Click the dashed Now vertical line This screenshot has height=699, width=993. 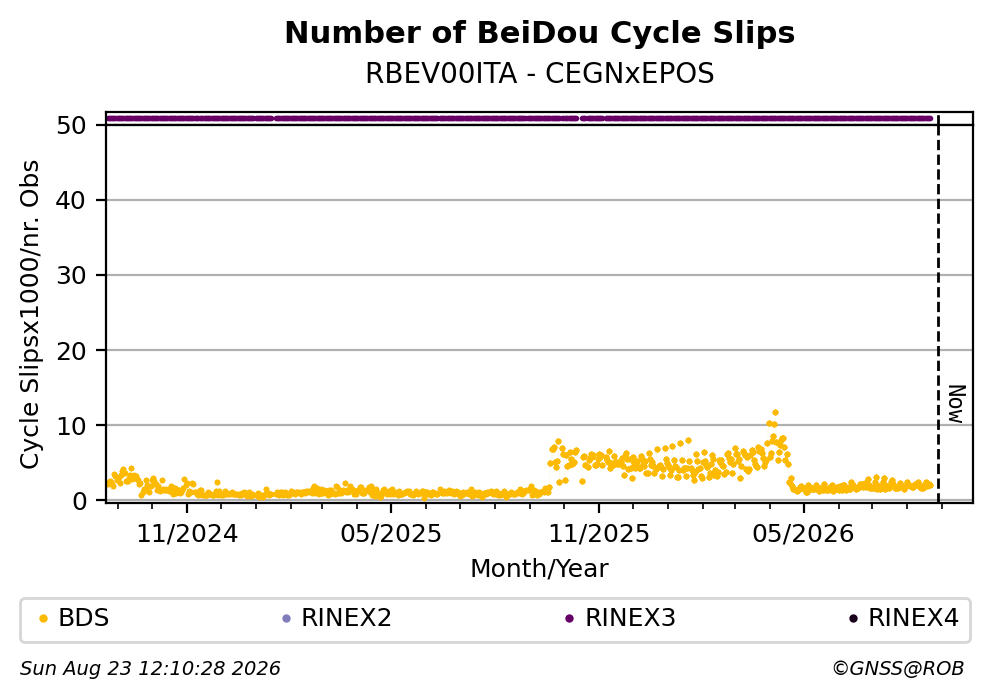(x=938, y=309)
